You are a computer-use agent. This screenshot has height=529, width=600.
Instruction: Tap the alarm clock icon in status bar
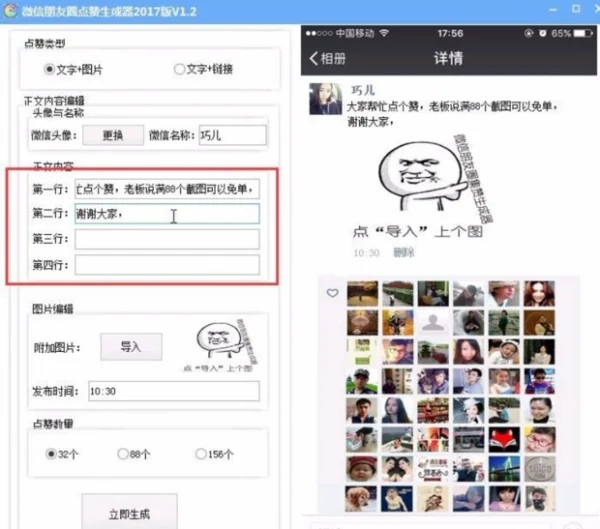543,33
